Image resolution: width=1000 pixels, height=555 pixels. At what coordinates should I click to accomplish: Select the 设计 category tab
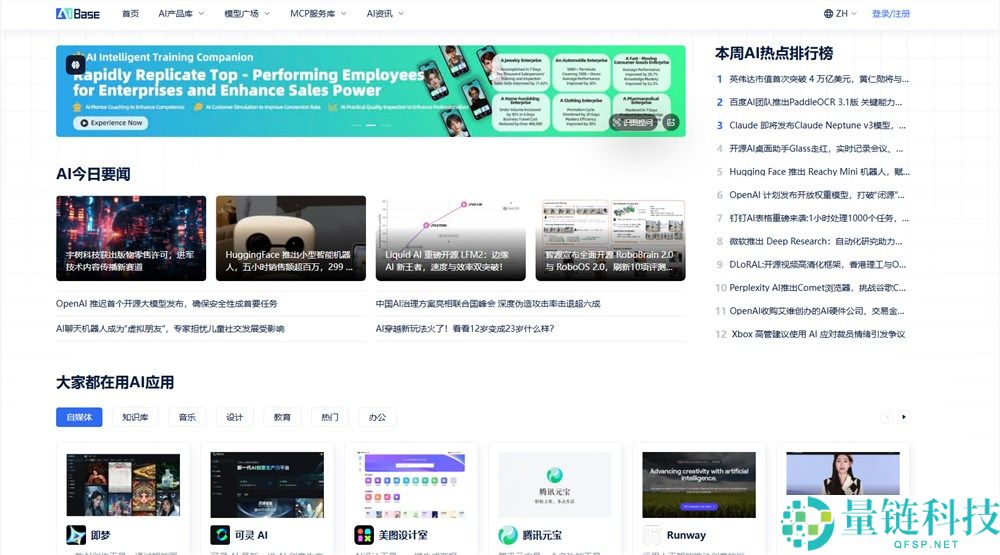tap(235, 417)
